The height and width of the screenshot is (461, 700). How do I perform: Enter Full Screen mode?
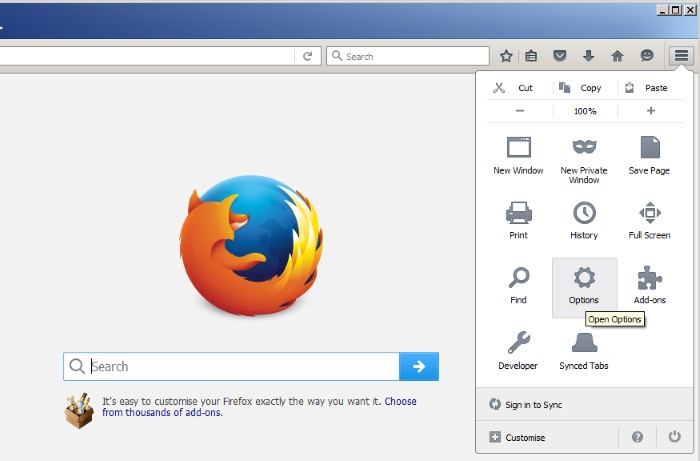click(650, 220)
